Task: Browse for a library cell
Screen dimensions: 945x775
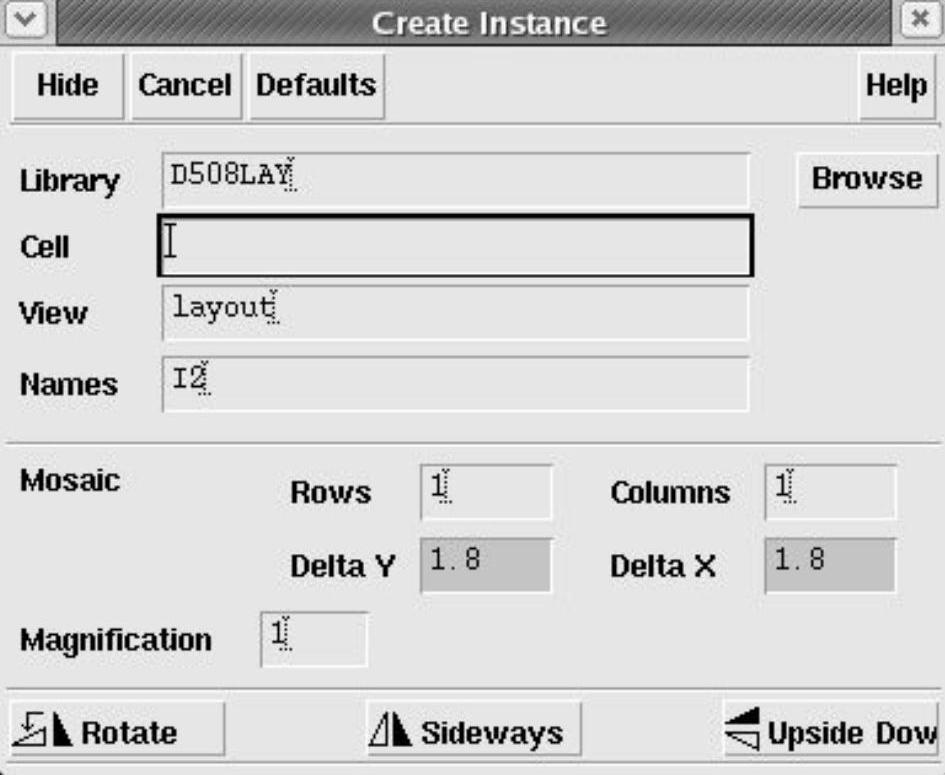Action: tap(866, 179)
